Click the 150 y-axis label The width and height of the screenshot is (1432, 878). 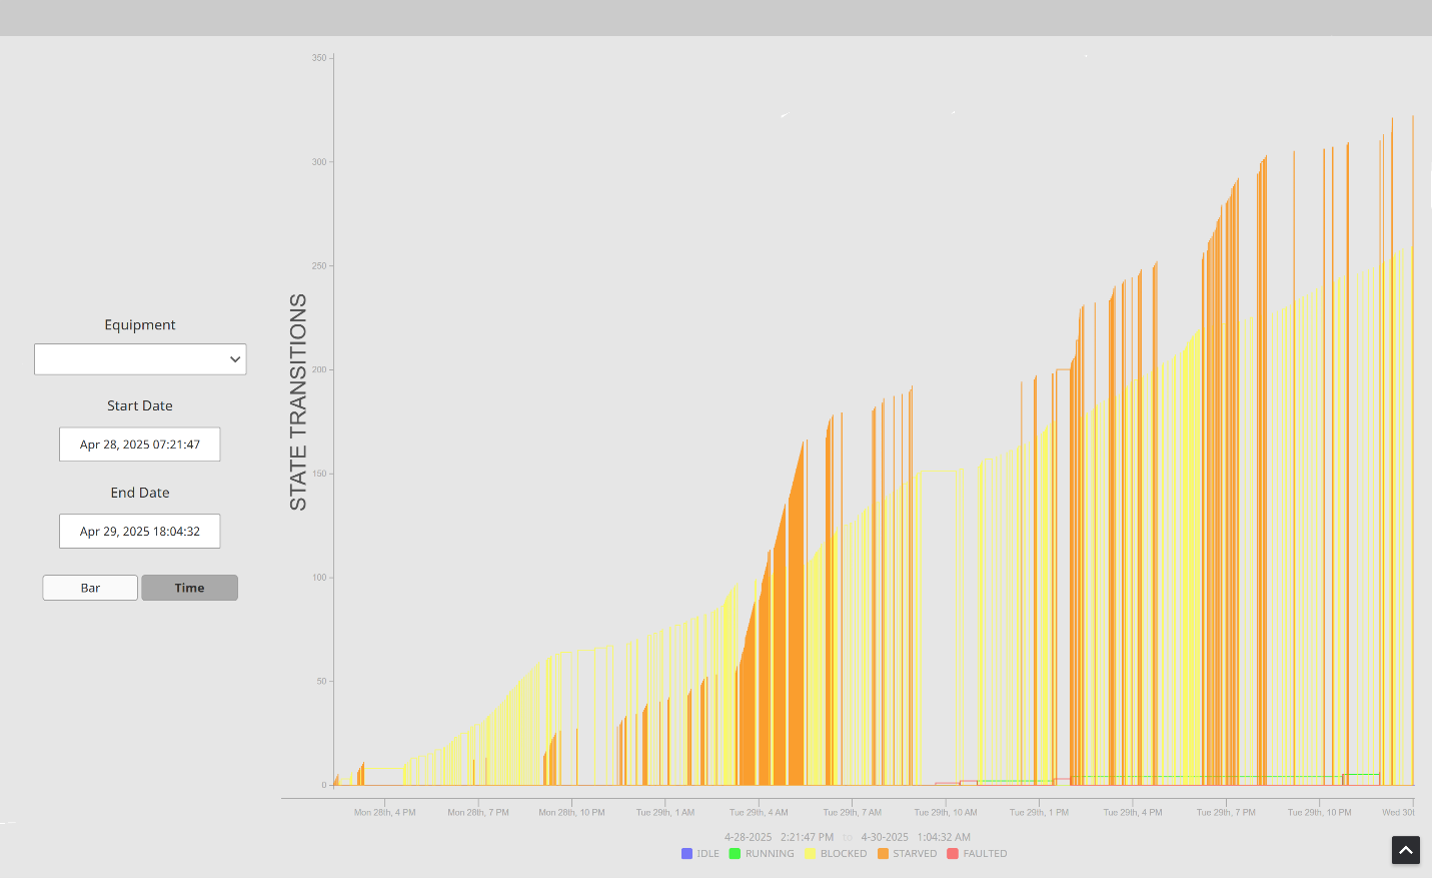(319, 474)
